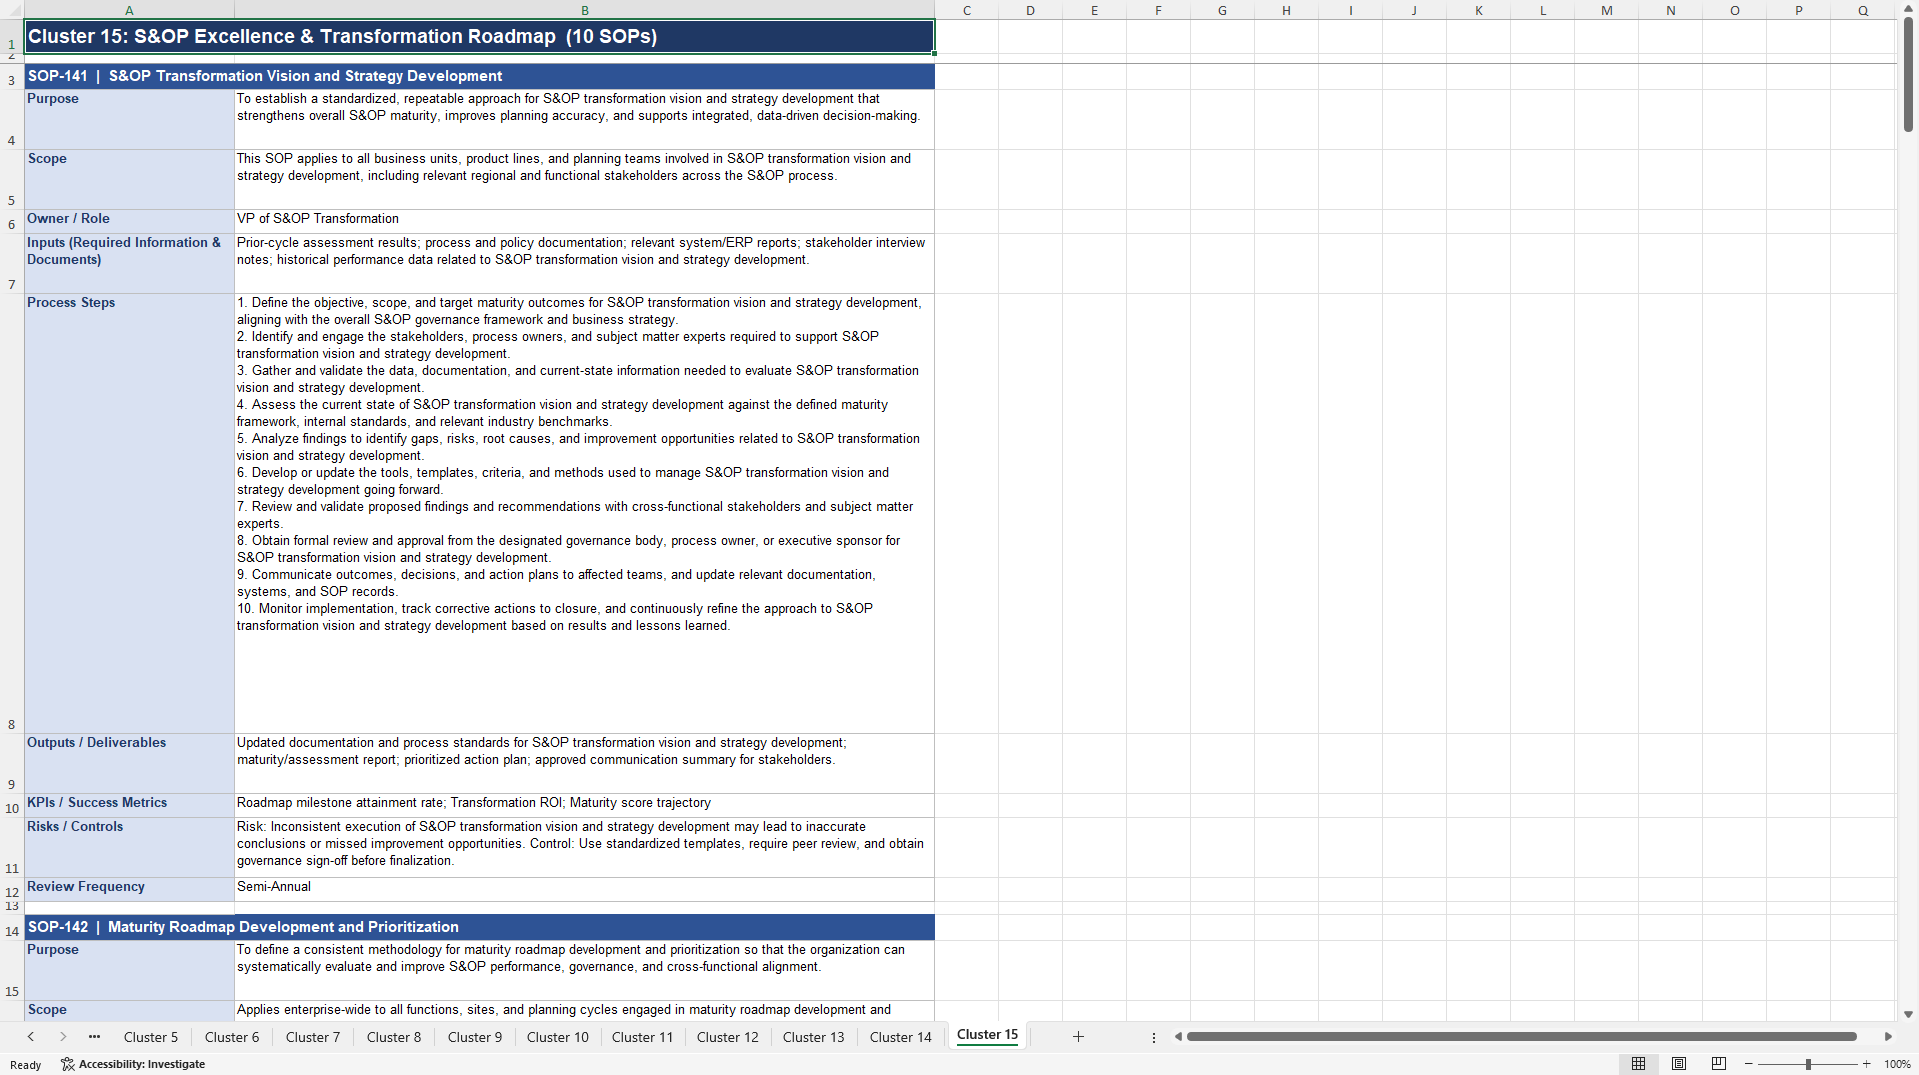This screenshot has height=1075, width=1919.
Task: Click the SOP-142 header row cell
Action: tap(480, 927)
